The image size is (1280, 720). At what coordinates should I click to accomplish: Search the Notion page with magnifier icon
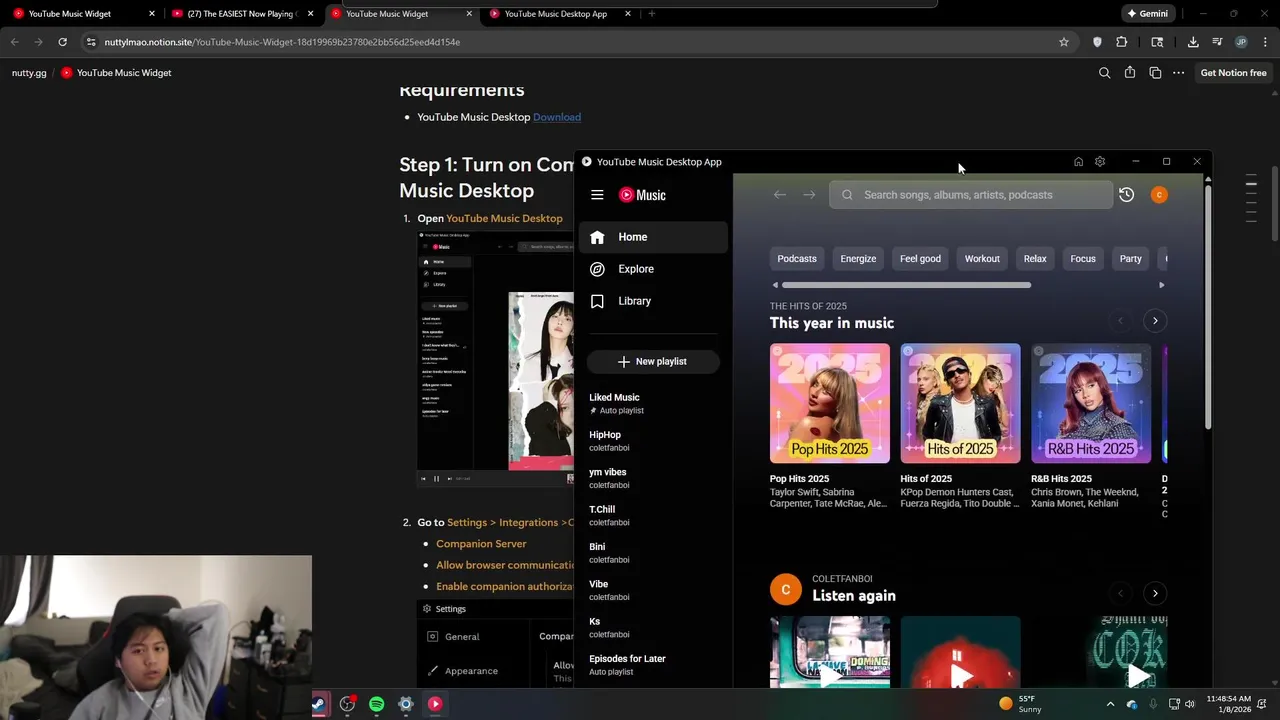1104,73
